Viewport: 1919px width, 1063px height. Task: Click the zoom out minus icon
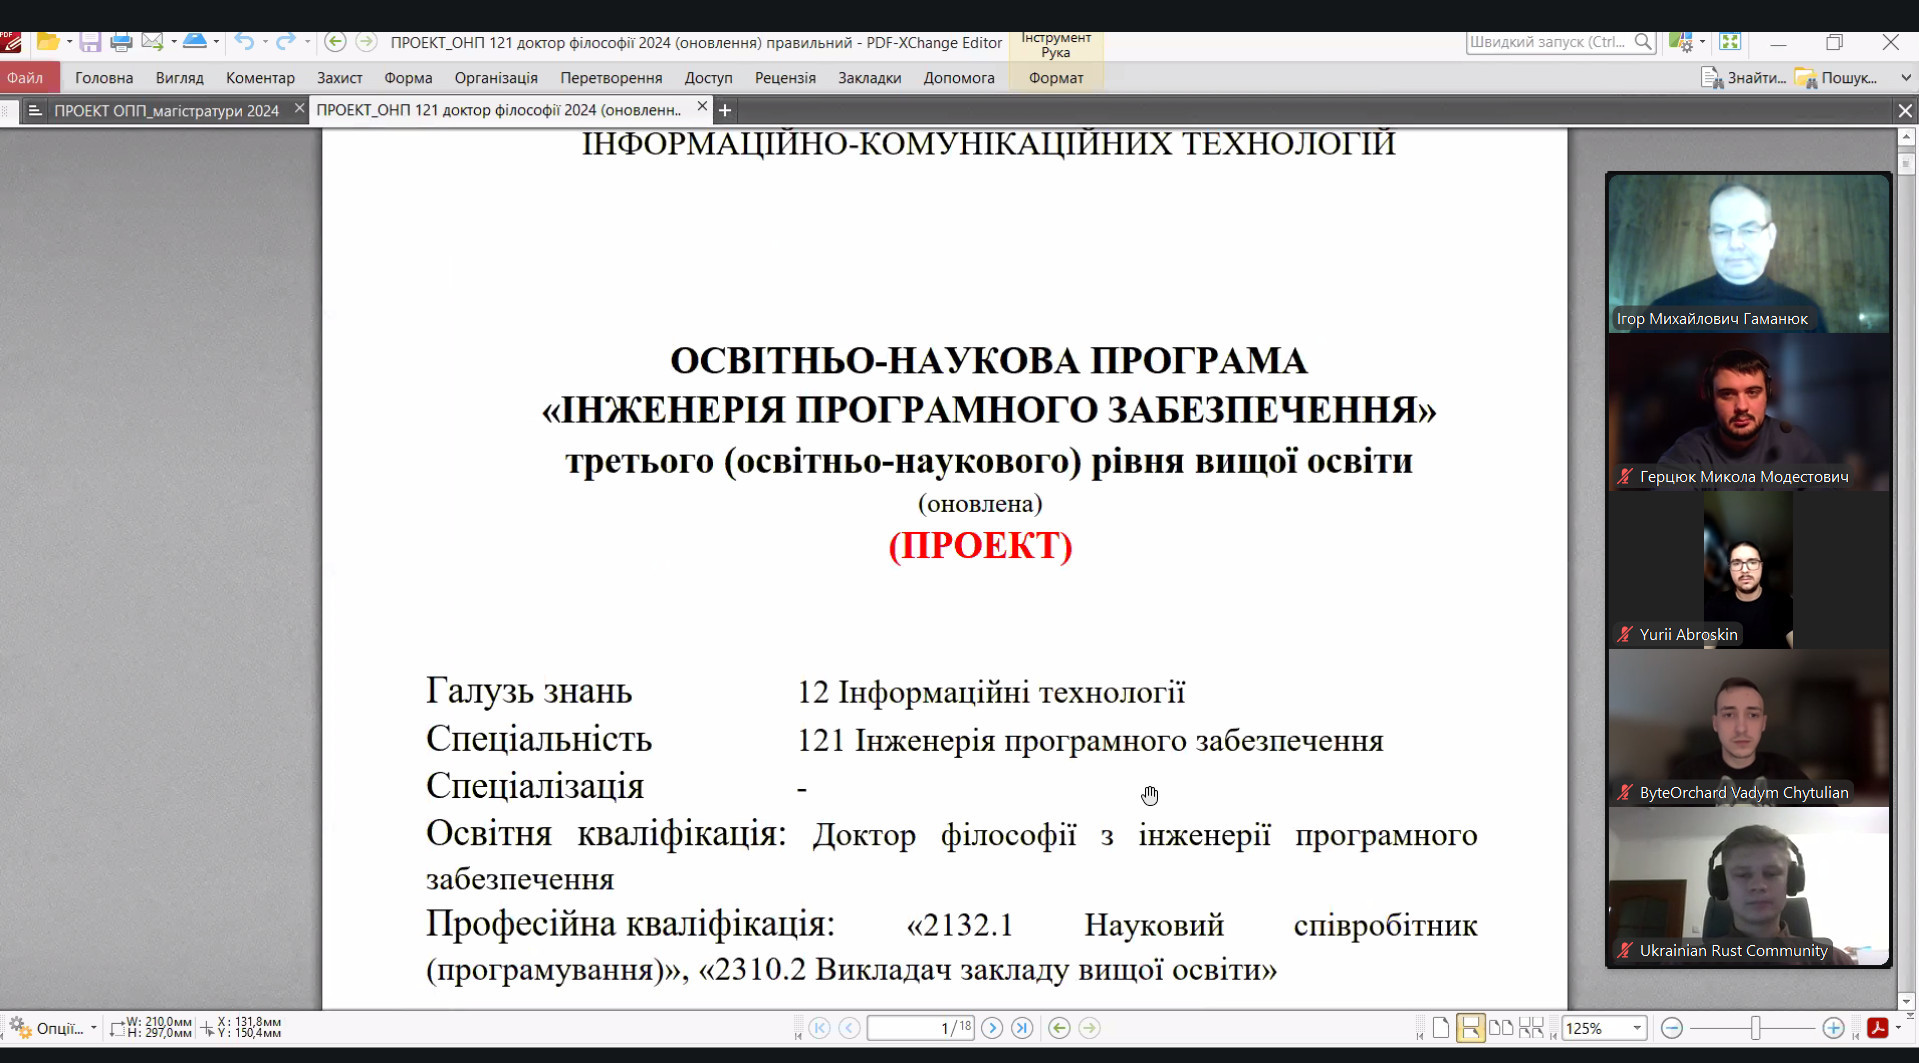(1671, 1028)
